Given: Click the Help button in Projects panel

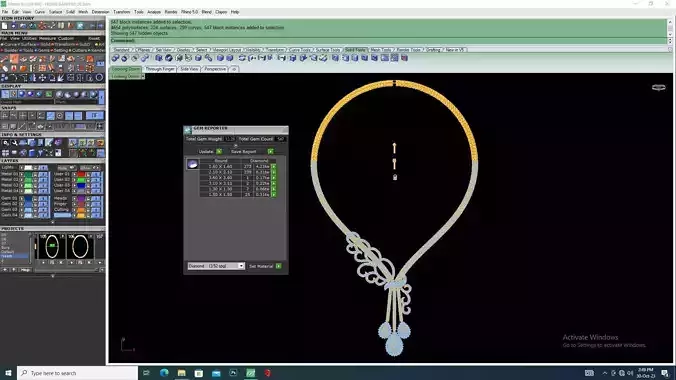Looking at the screenshot, I should pyautogui.click(x=25, y=270).
